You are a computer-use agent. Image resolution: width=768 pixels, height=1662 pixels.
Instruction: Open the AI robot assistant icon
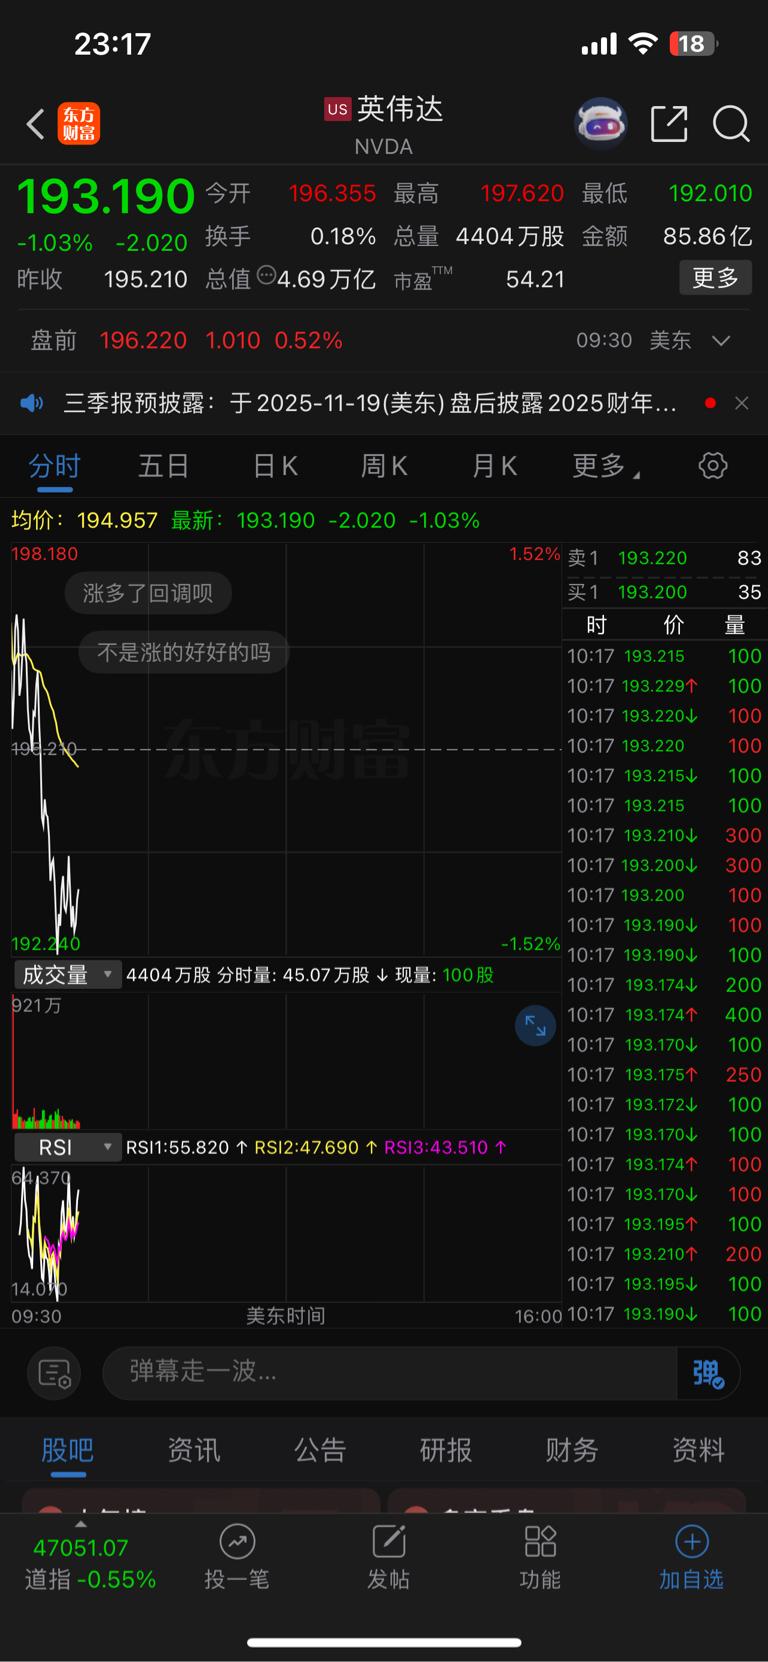[601, 124]
